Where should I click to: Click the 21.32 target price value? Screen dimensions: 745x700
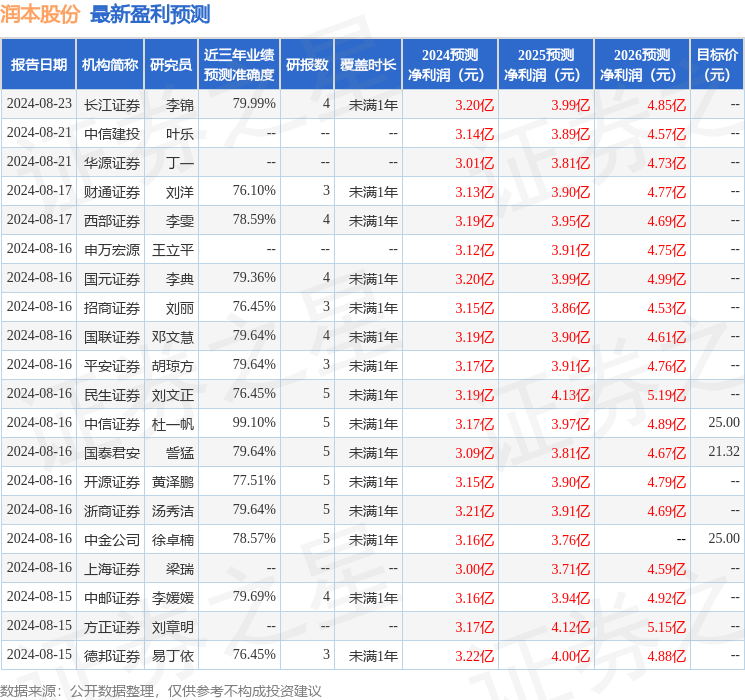tap(724, 451)
